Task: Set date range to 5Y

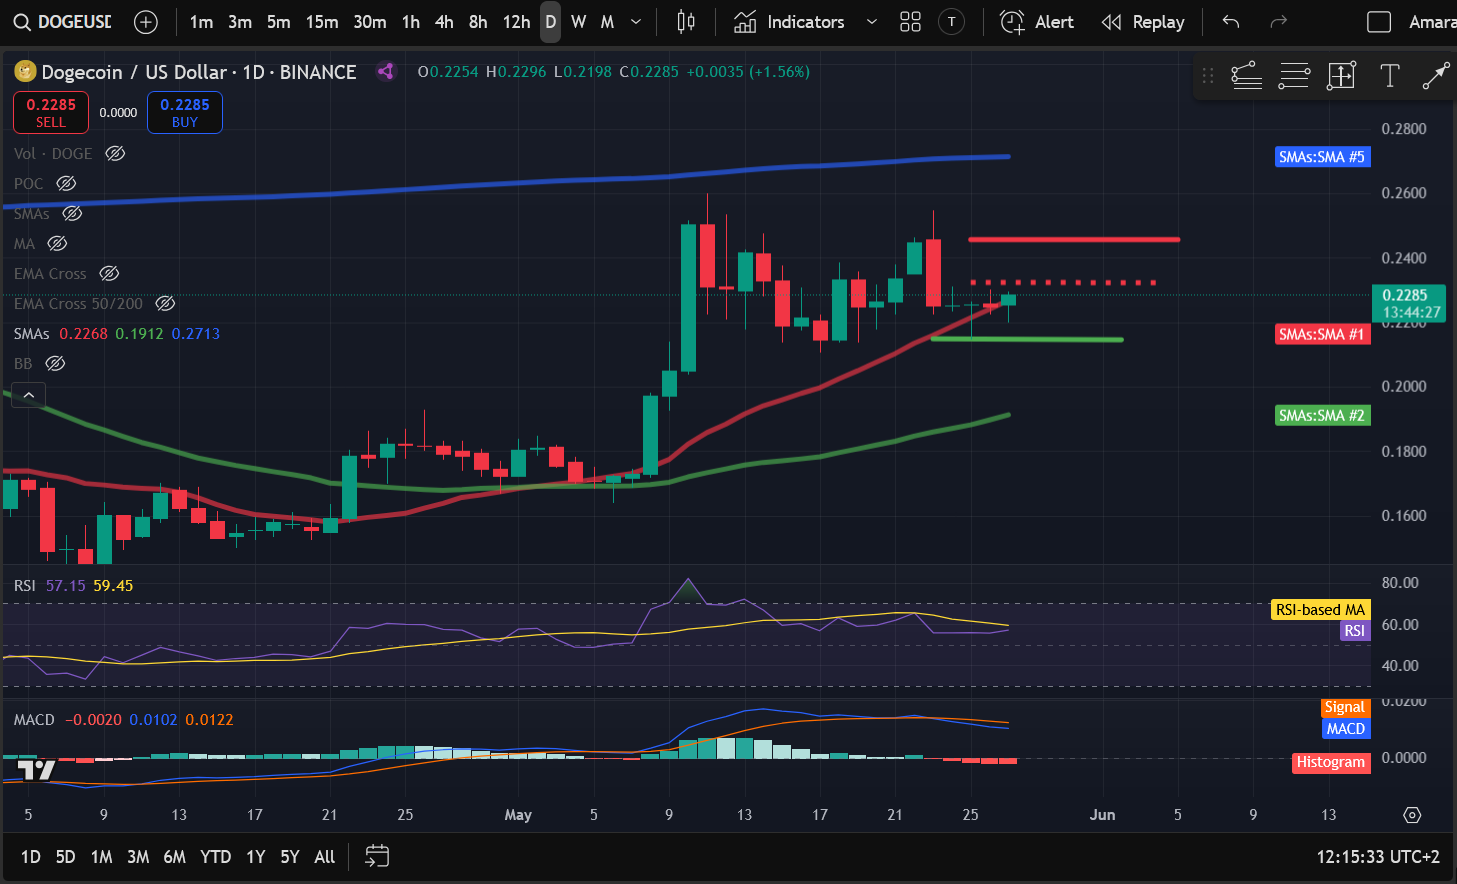Action: 290,857
